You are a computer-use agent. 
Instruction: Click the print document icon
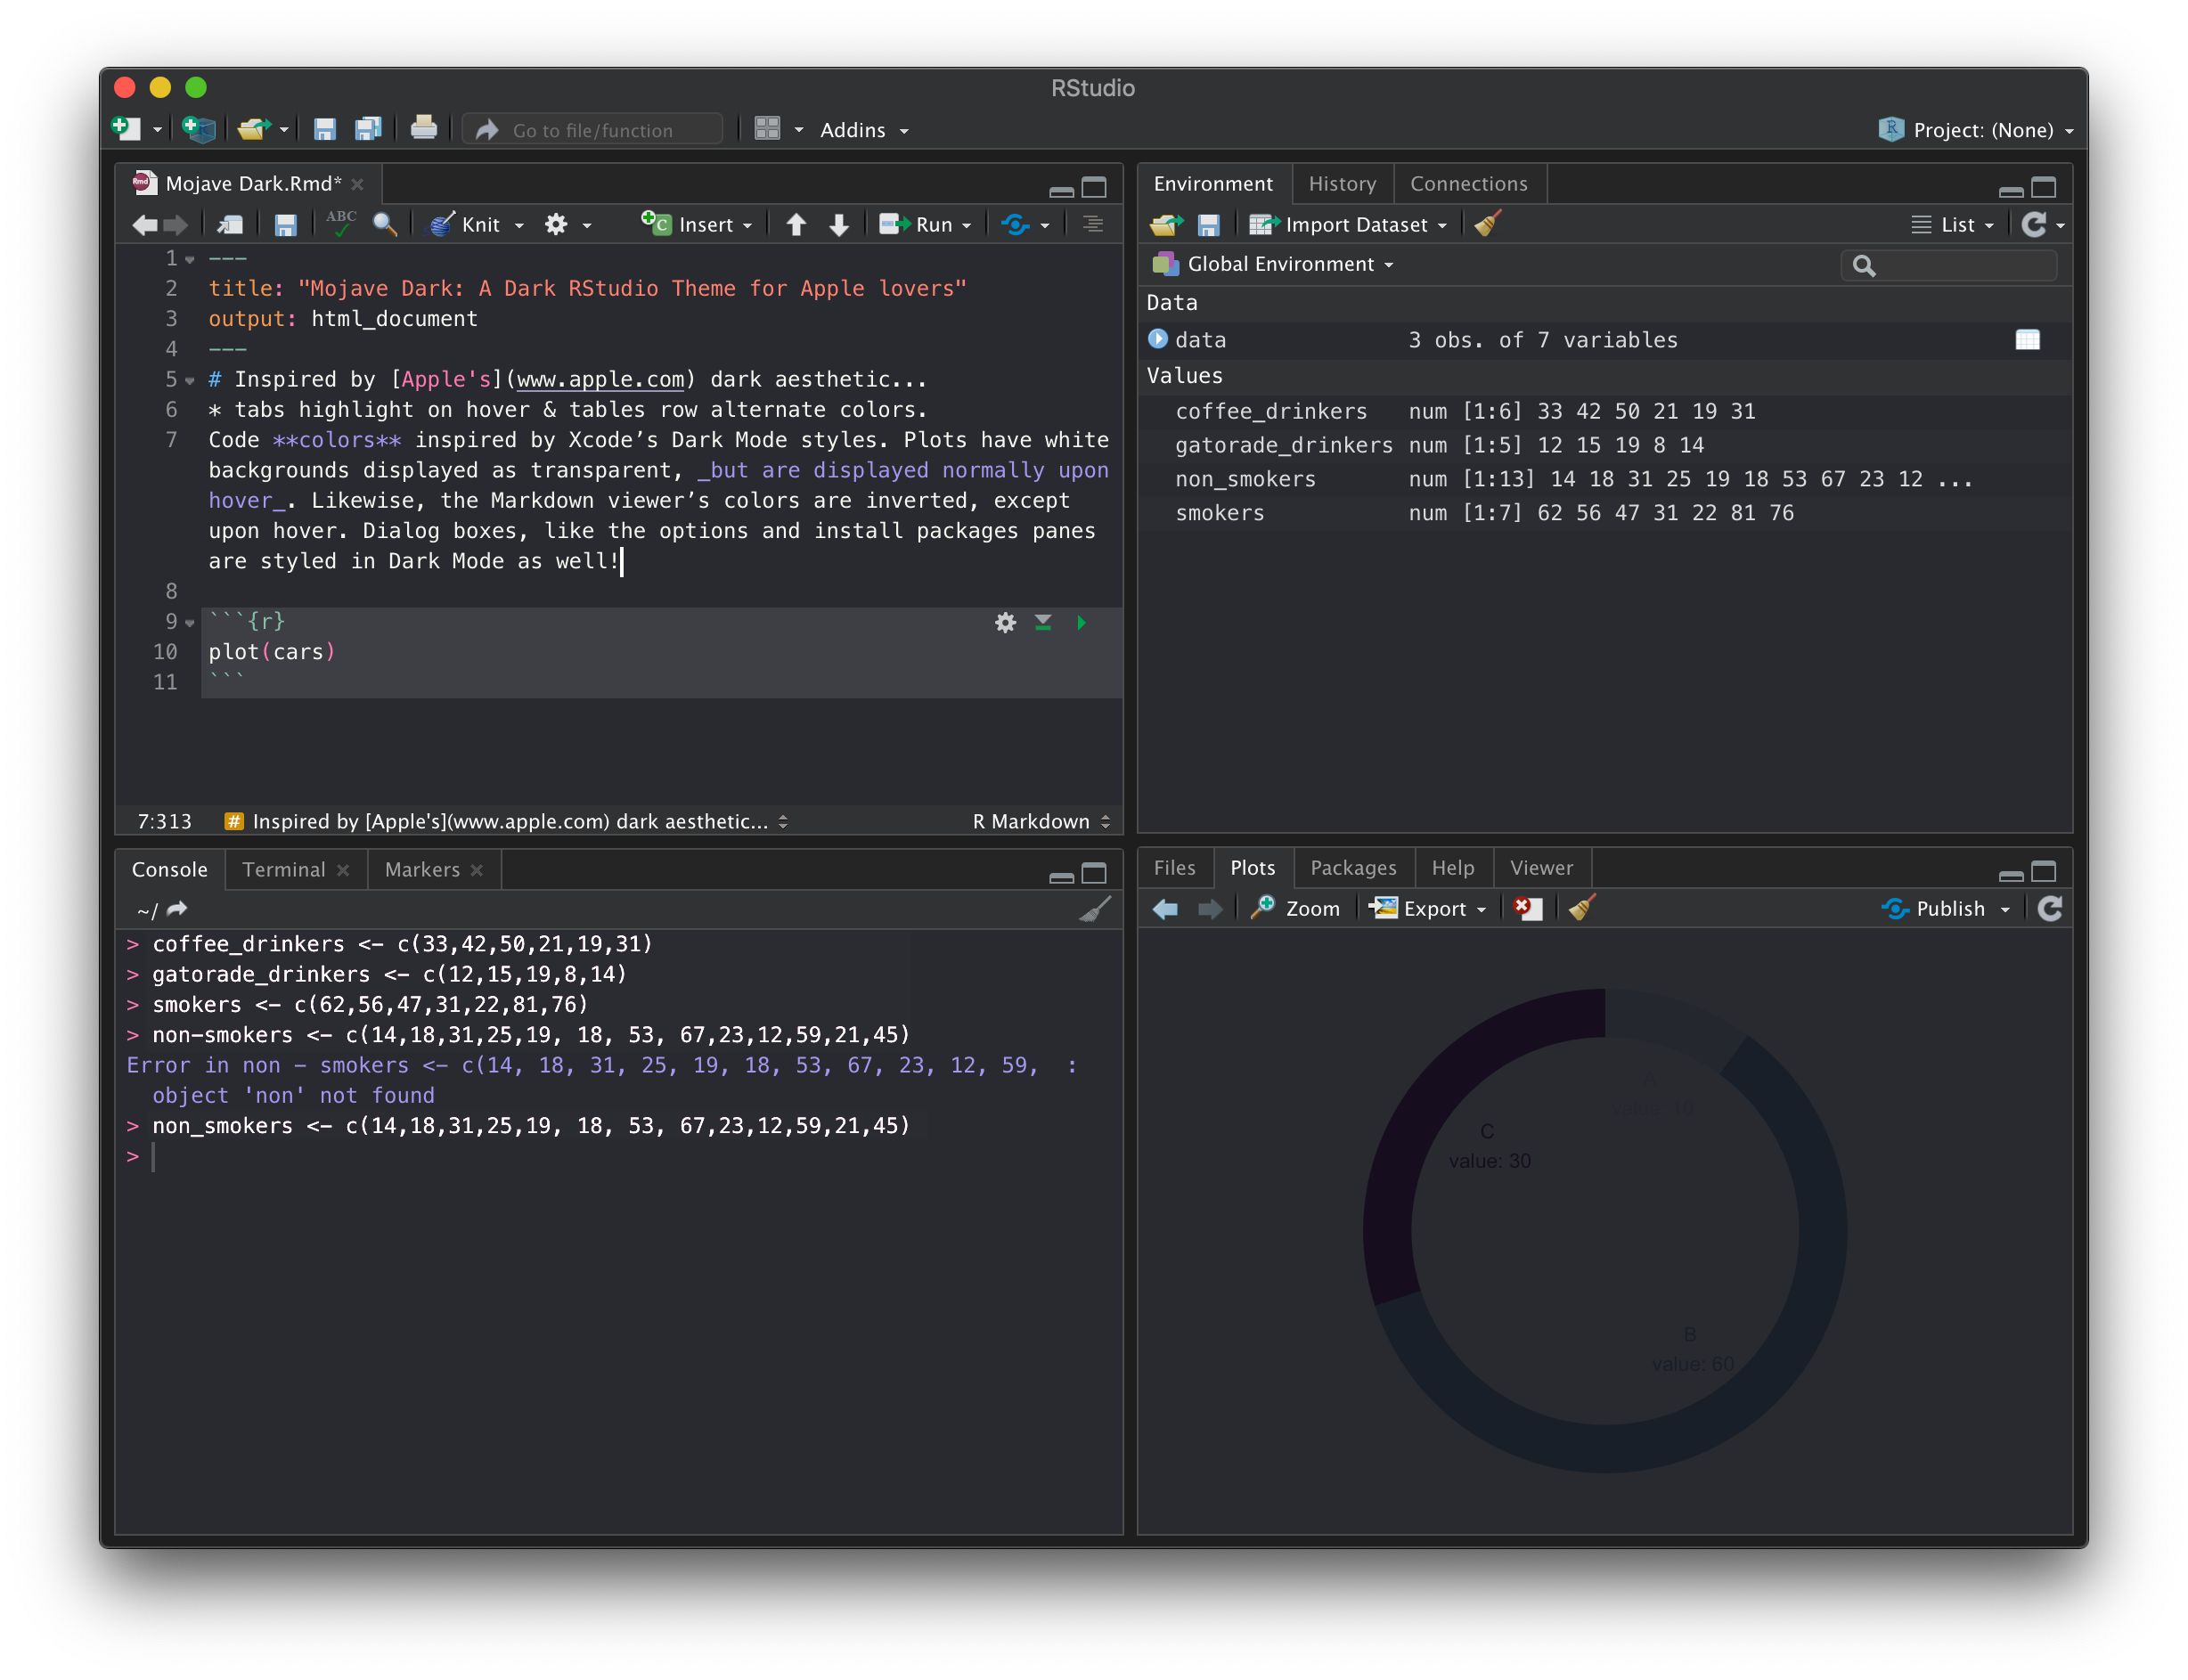(x=423, y=129)
